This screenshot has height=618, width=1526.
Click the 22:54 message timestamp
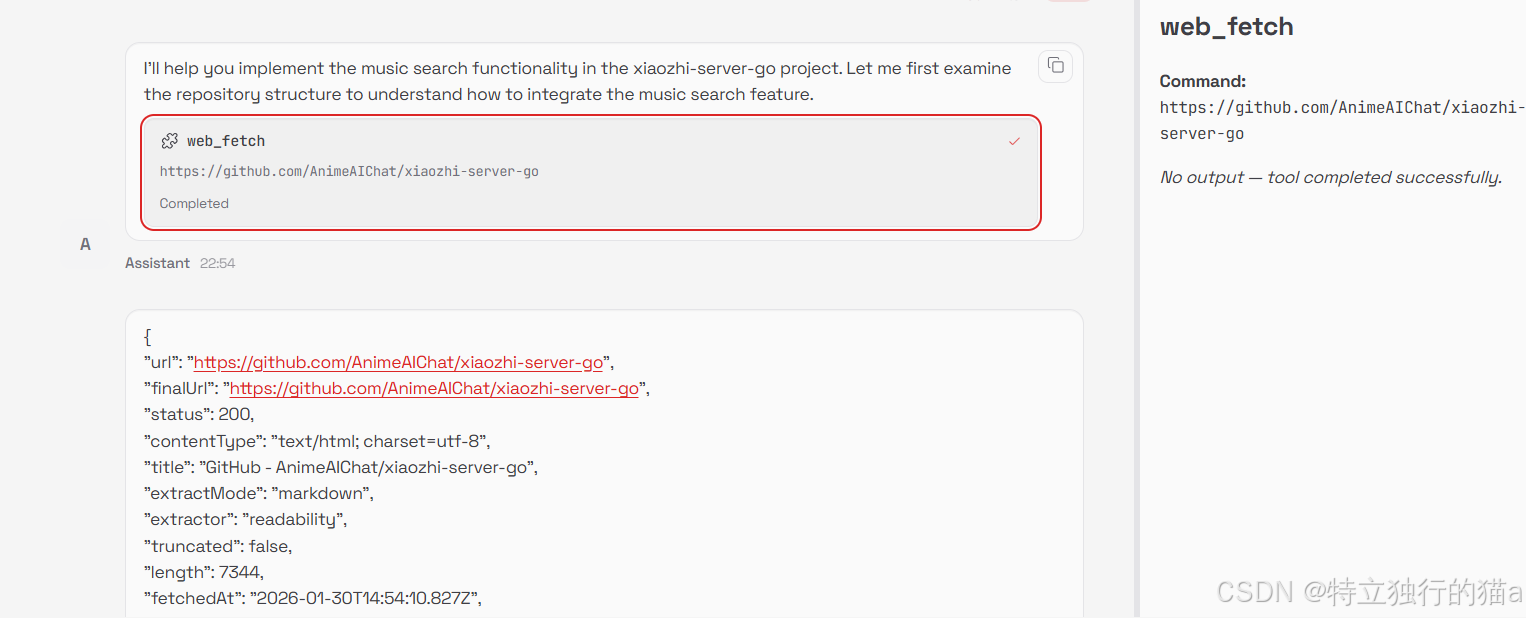[217, 263]
